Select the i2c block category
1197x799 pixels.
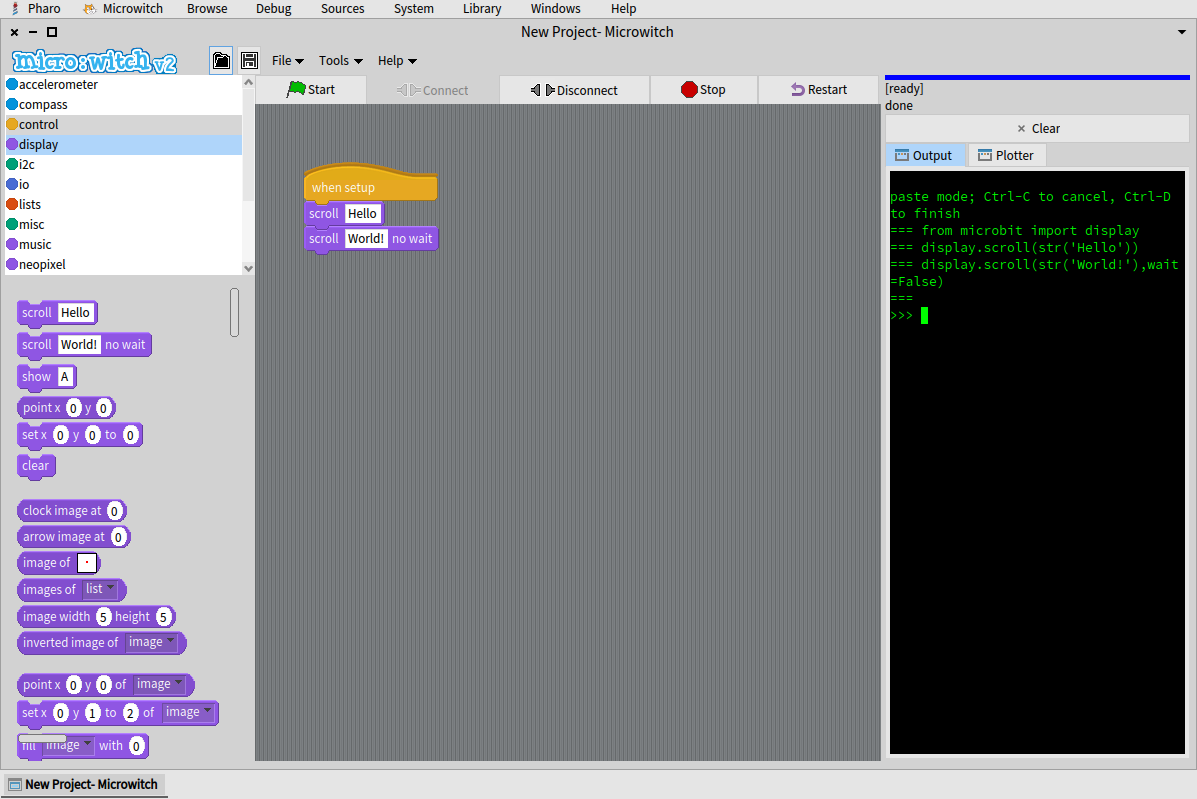pos(124,164)
